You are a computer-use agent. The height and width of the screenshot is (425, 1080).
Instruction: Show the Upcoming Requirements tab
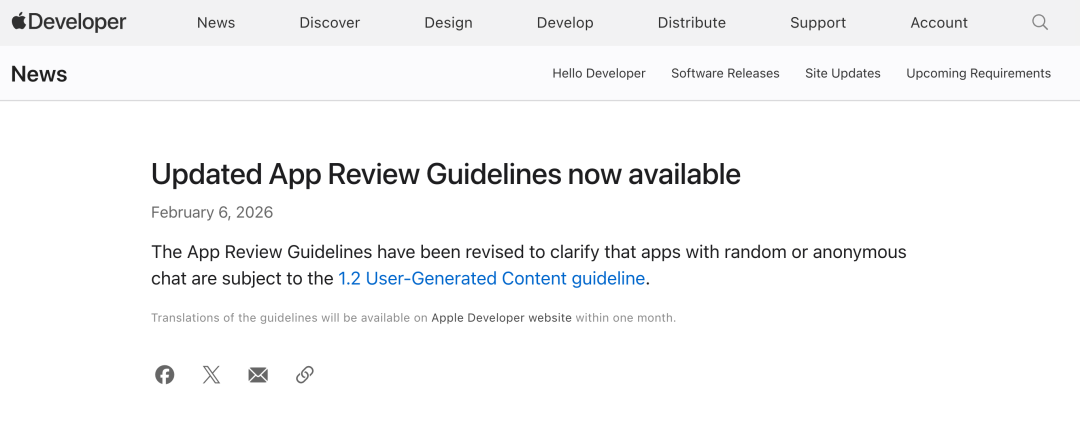978,73
